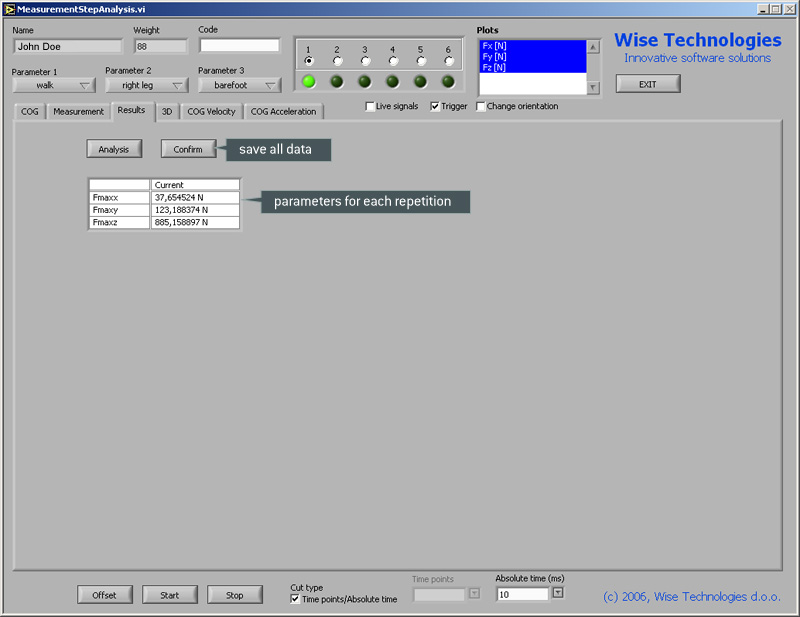
Task: Switch to COG Velocity tab
Action: (211, 111)
